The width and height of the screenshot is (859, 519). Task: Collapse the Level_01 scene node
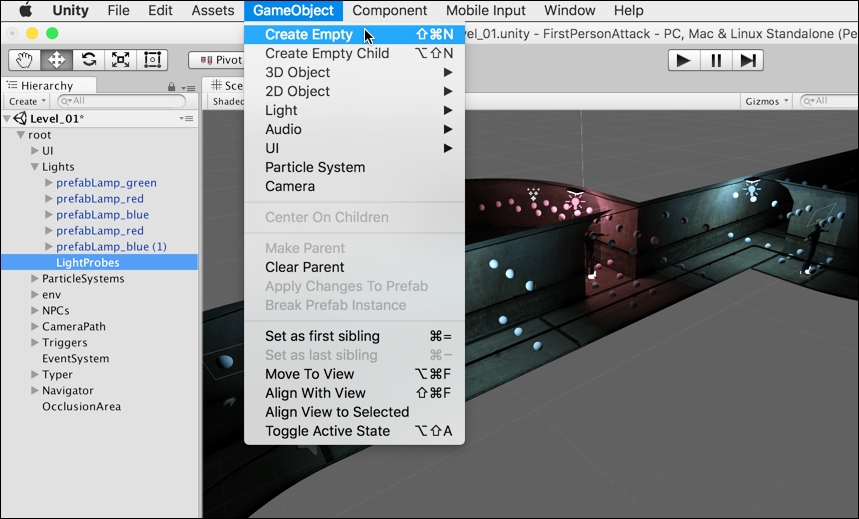pyautogui.click(x=7, y=118)
